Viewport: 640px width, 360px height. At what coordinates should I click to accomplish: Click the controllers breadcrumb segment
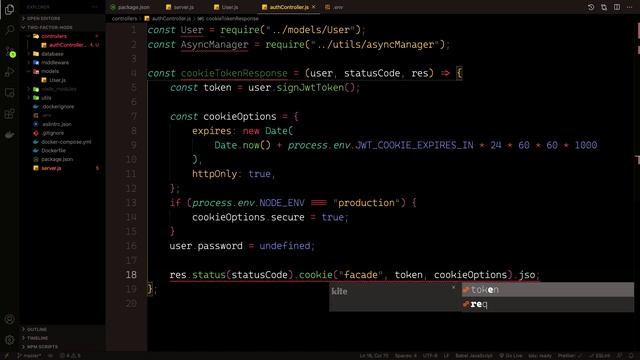pyautogui.click(x=124, y=18)
